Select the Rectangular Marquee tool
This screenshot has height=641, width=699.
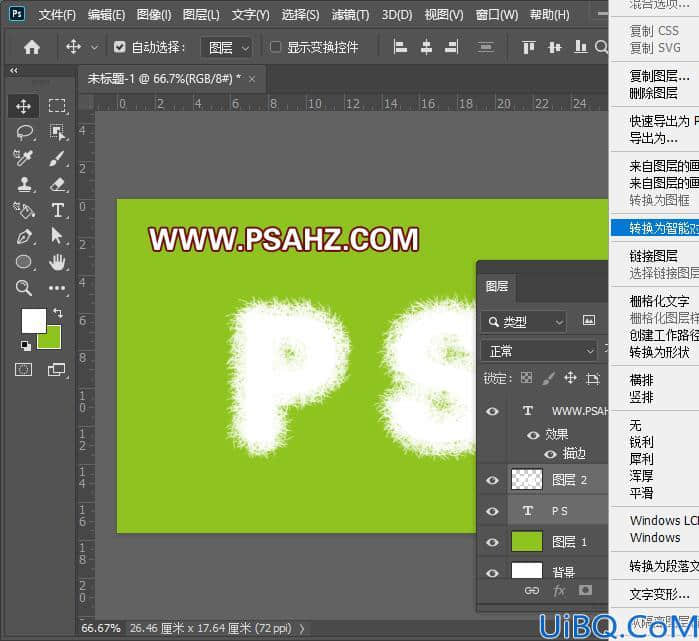pyautogui.click(x=57, y=106)
